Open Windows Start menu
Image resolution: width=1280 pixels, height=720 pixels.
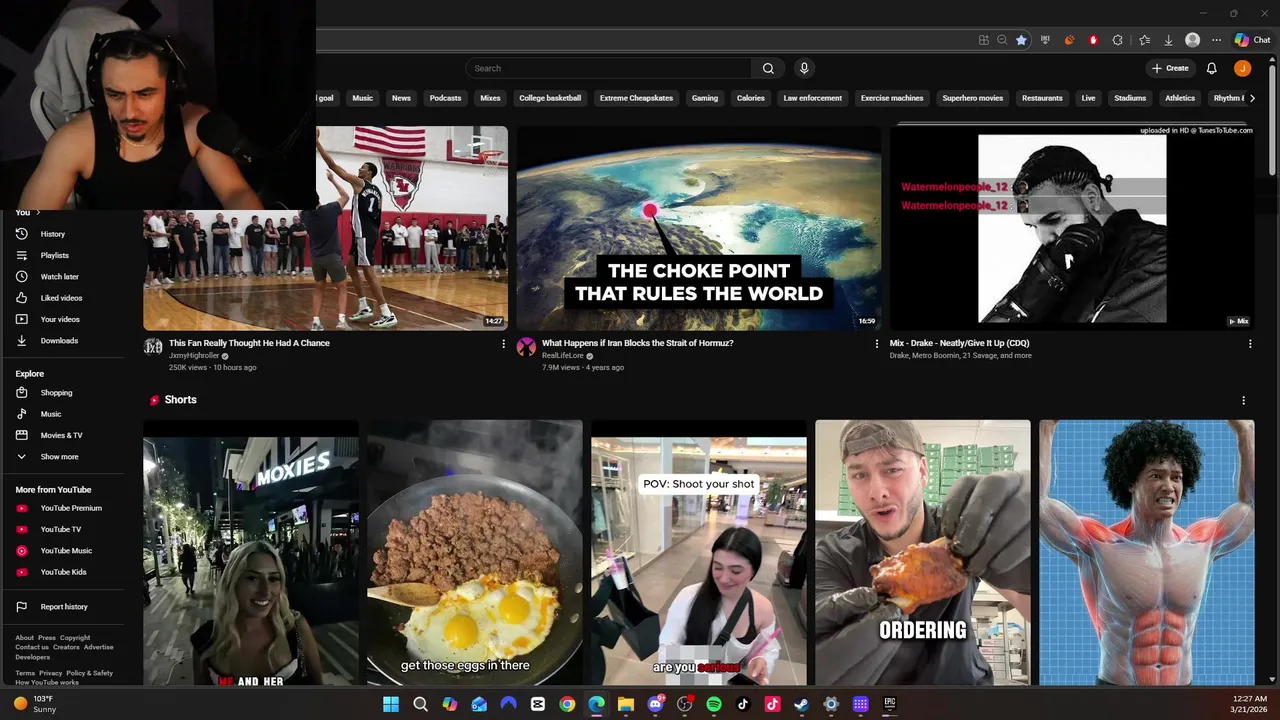[x=391, y=704]
